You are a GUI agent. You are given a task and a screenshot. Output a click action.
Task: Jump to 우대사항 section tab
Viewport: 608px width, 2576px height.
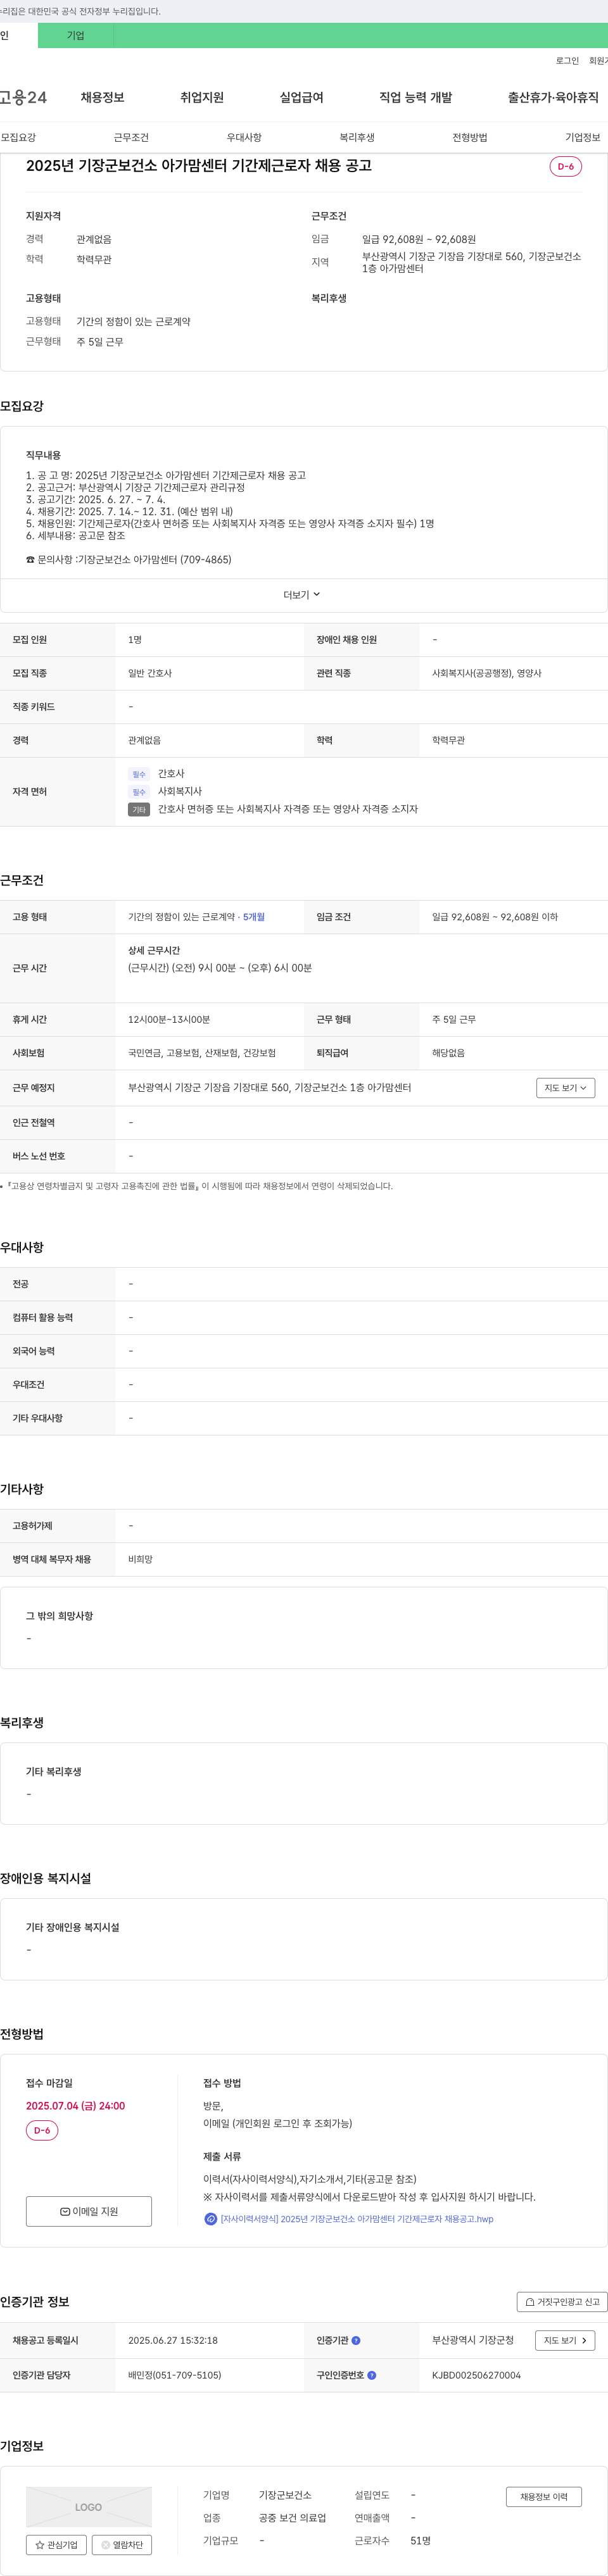(x=244, y=138)
